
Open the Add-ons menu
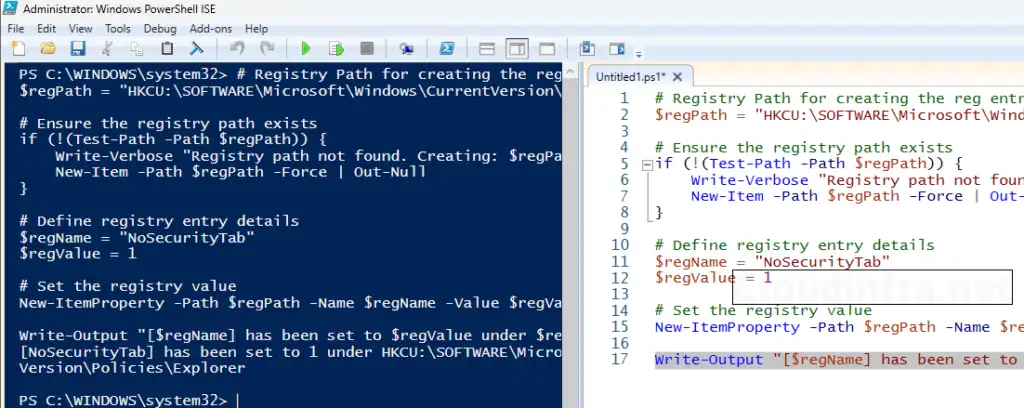click(x=211, y=29)
